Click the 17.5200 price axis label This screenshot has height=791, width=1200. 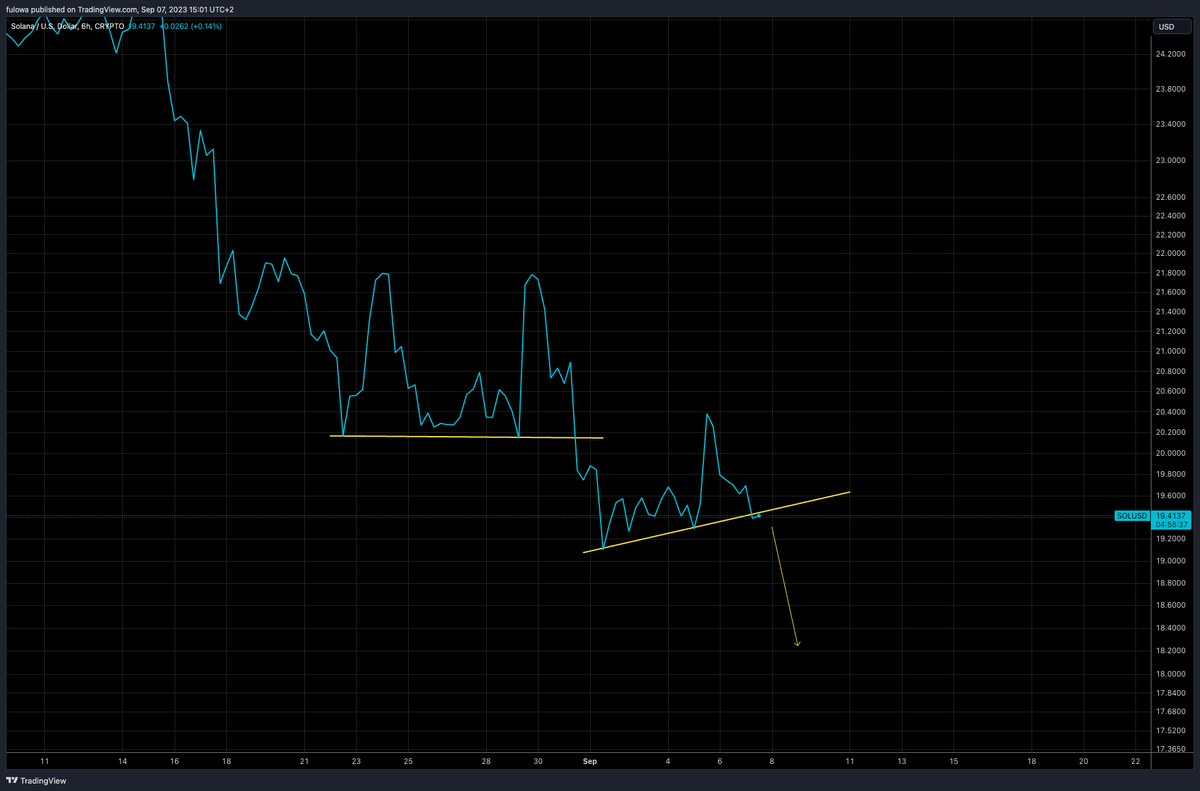(1171, 731)
